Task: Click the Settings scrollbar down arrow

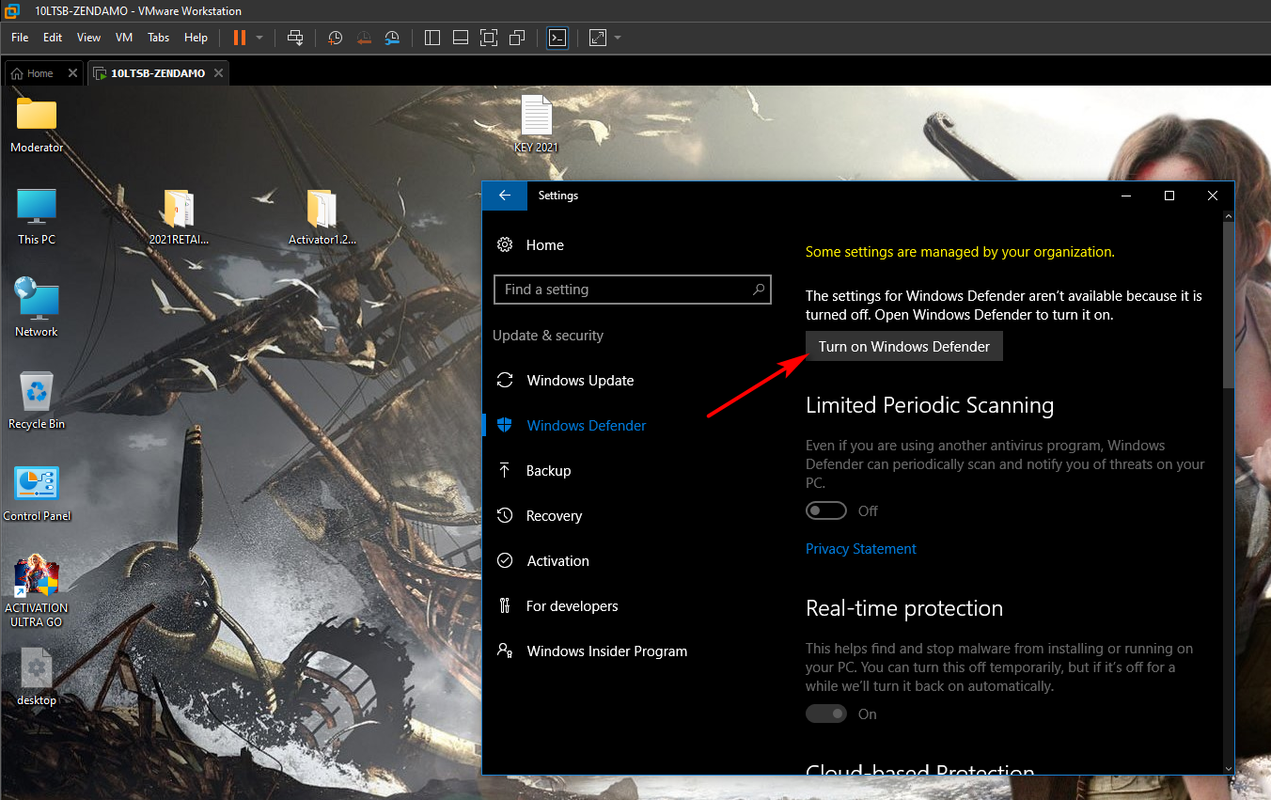Action: pyautogui.click(x=1228, y=768)
